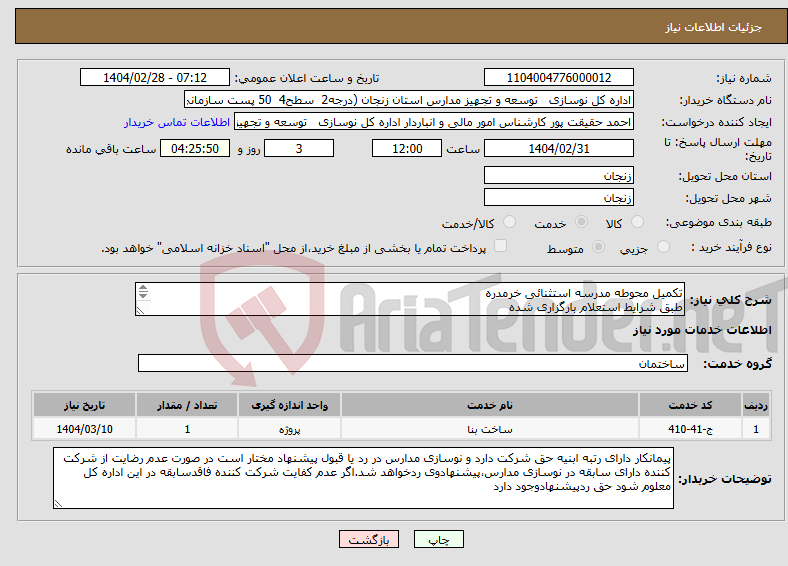
Task: Click the ایجاد کننده درخواست field
Action: coord(434,122)
